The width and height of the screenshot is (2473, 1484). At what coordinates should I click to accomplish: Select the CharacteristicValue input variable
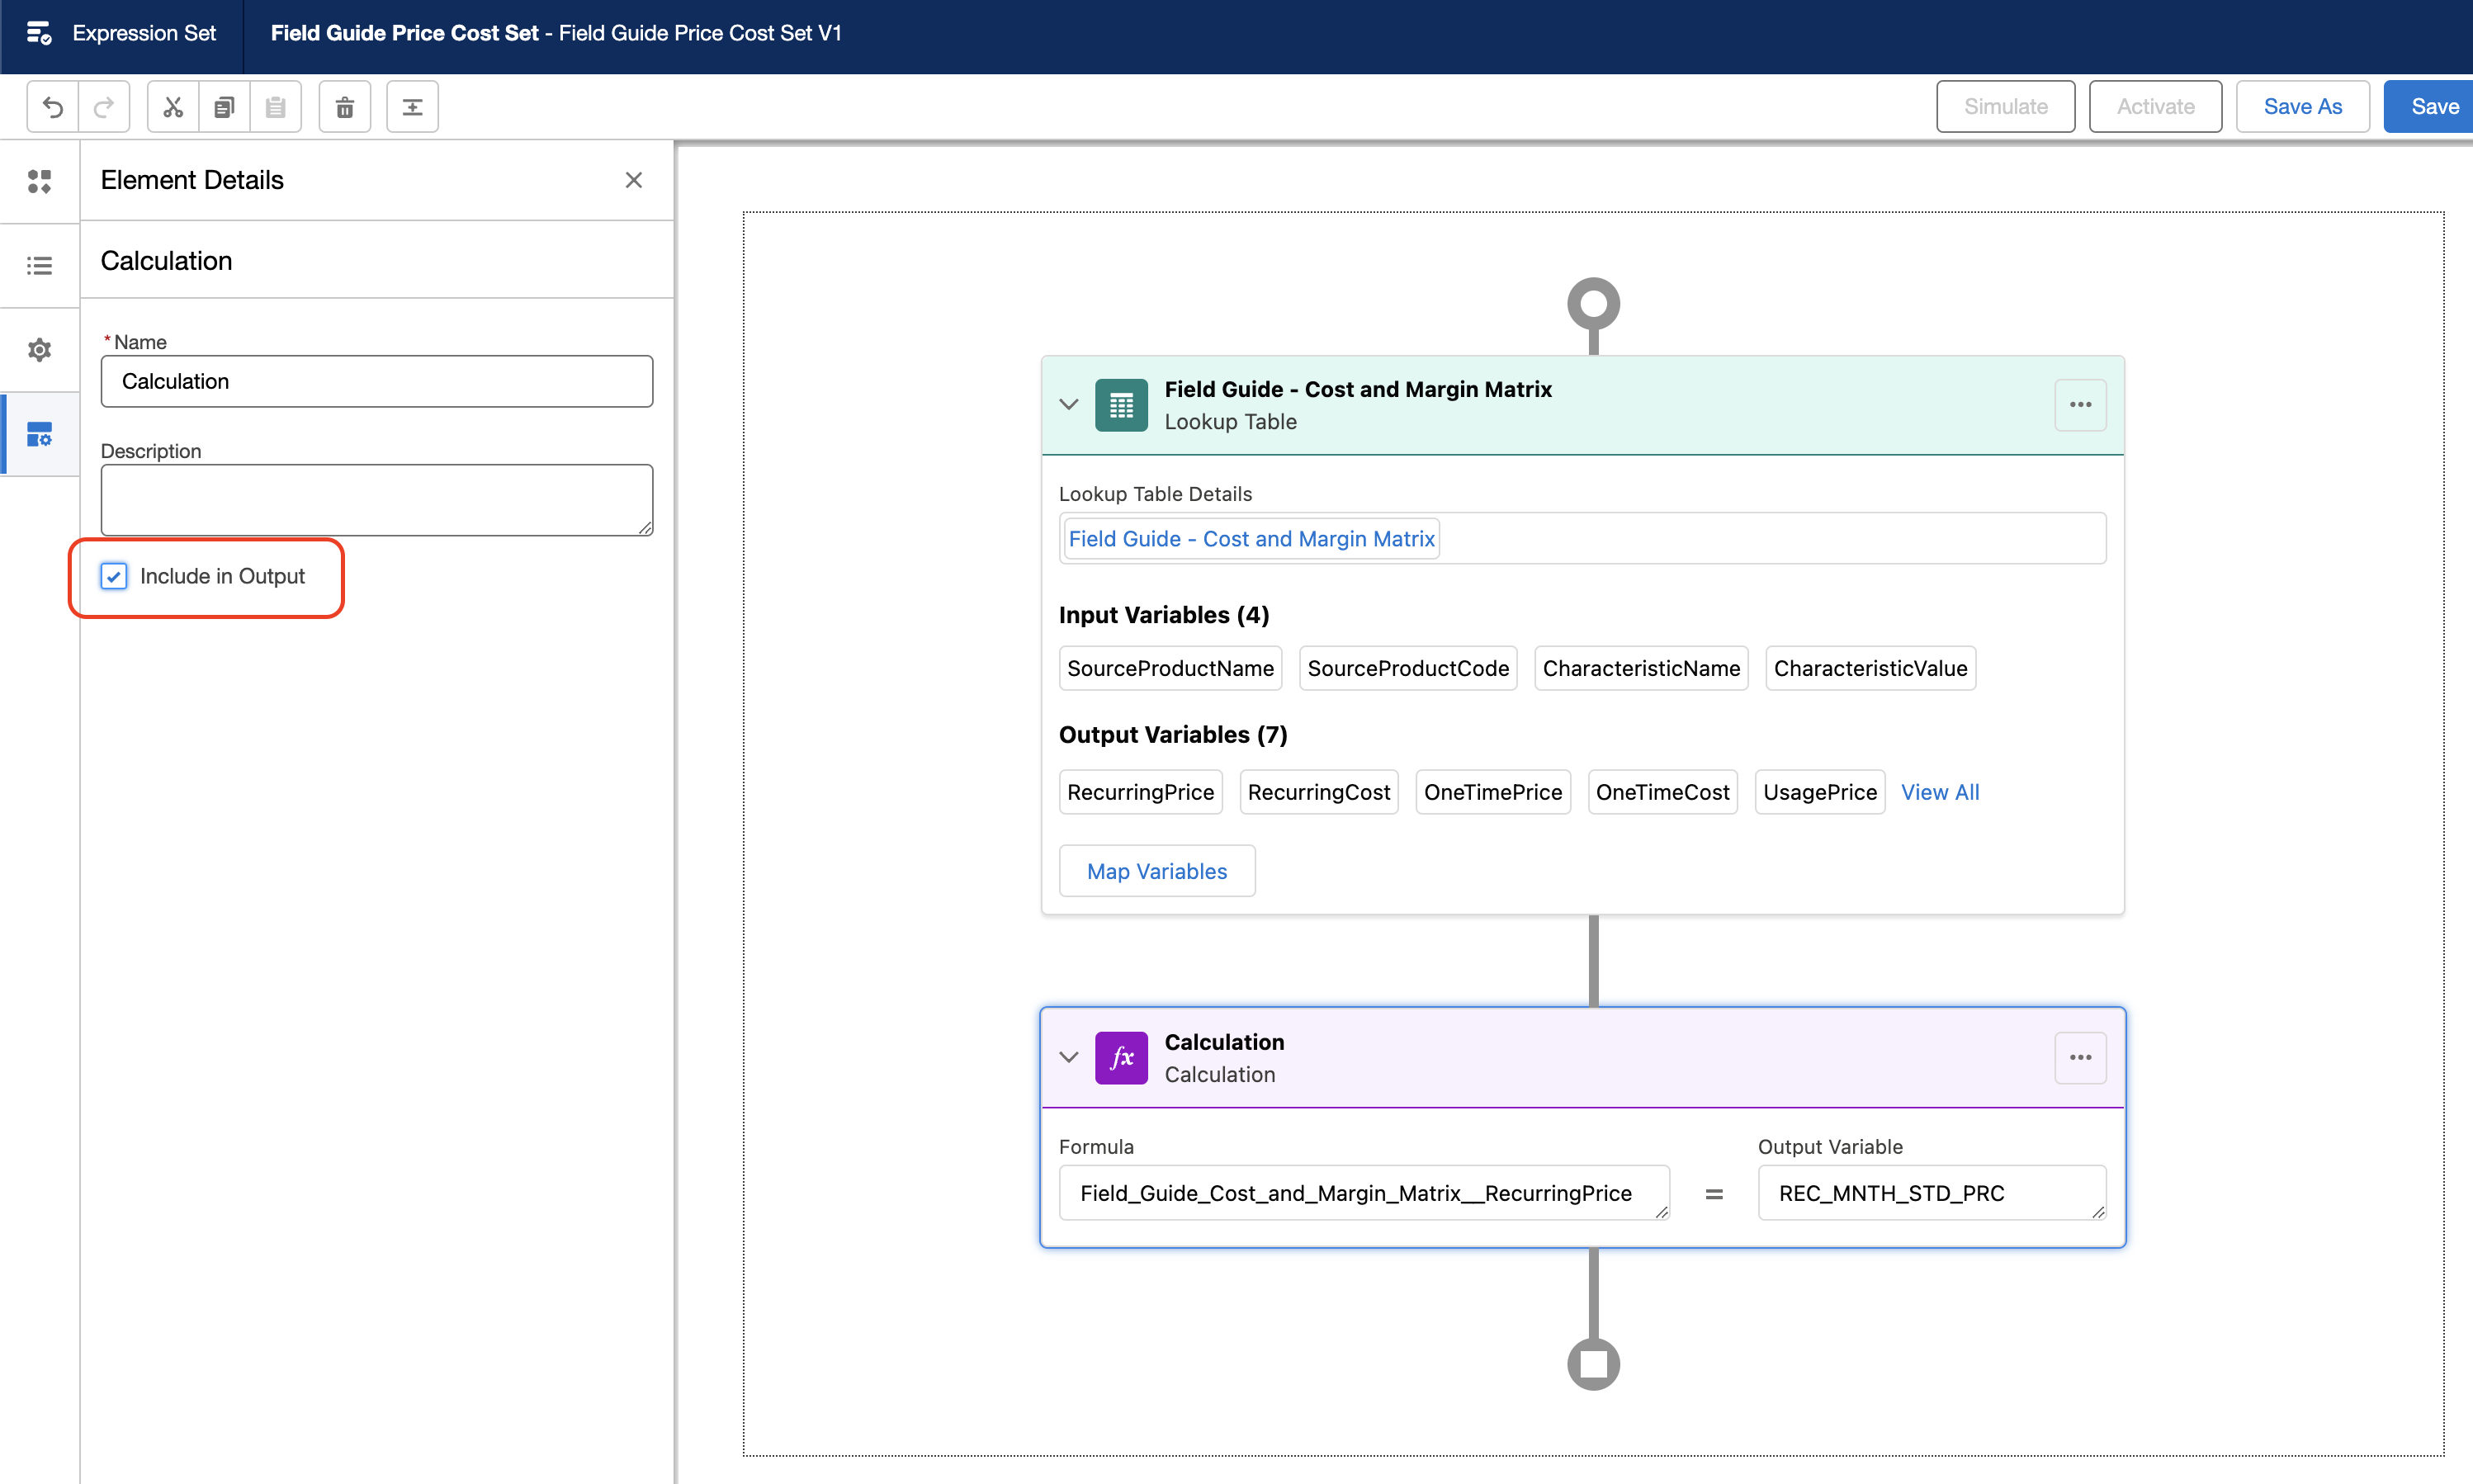pos(1870,668)
